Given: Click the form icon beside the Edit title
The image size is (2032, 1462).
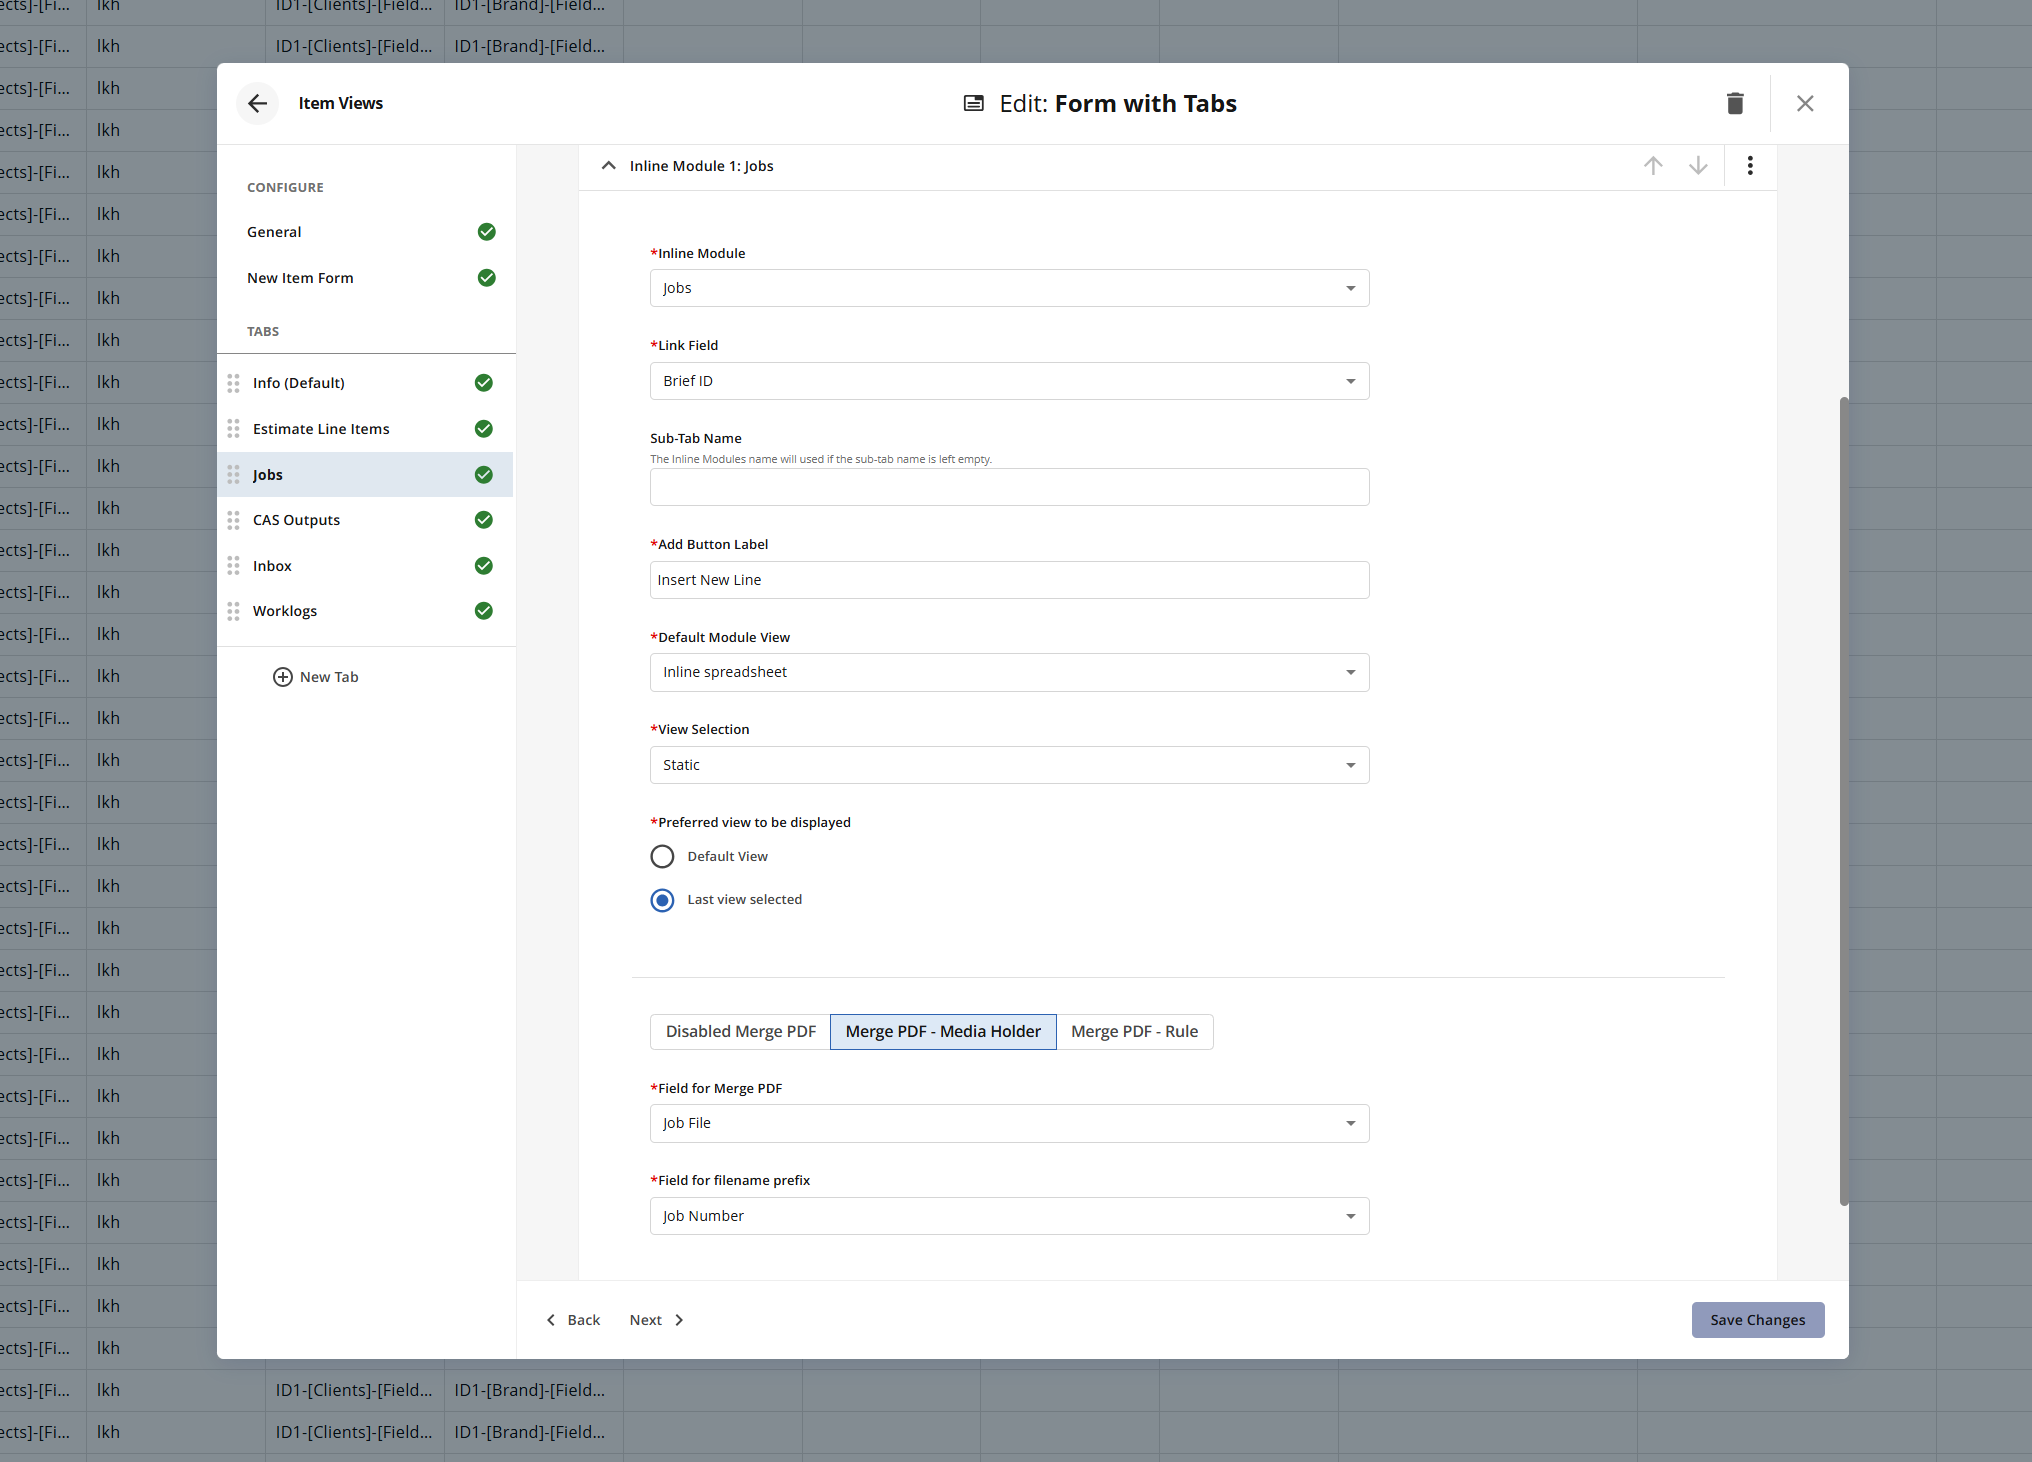Looking at the screenshot, I should 973,103.
